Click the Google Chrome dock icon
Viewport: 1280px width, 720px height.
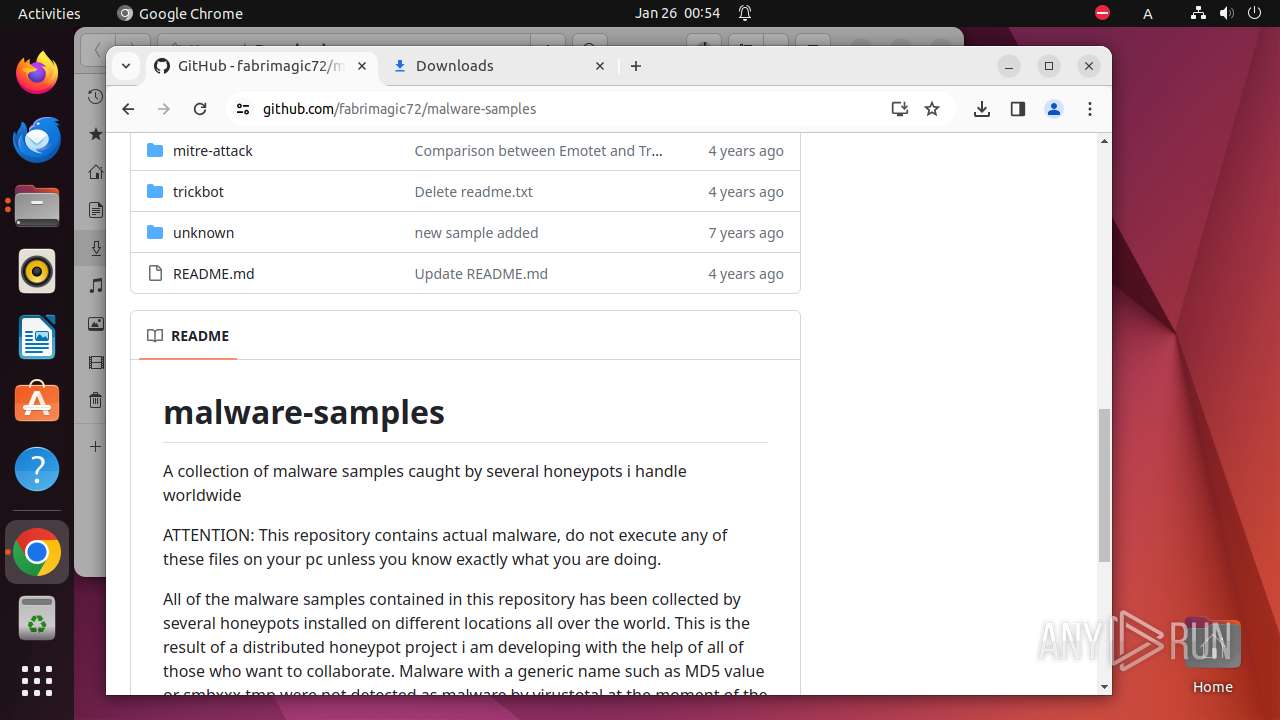click(37, 552)
